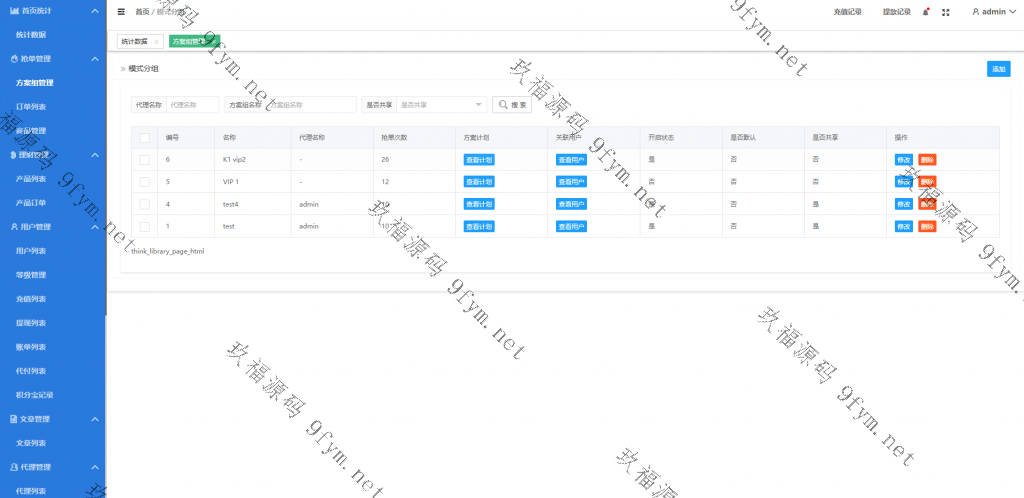Click 删除 for row K1 vip2
Viewport: 1024px width, 498px height.
point(927,159)
